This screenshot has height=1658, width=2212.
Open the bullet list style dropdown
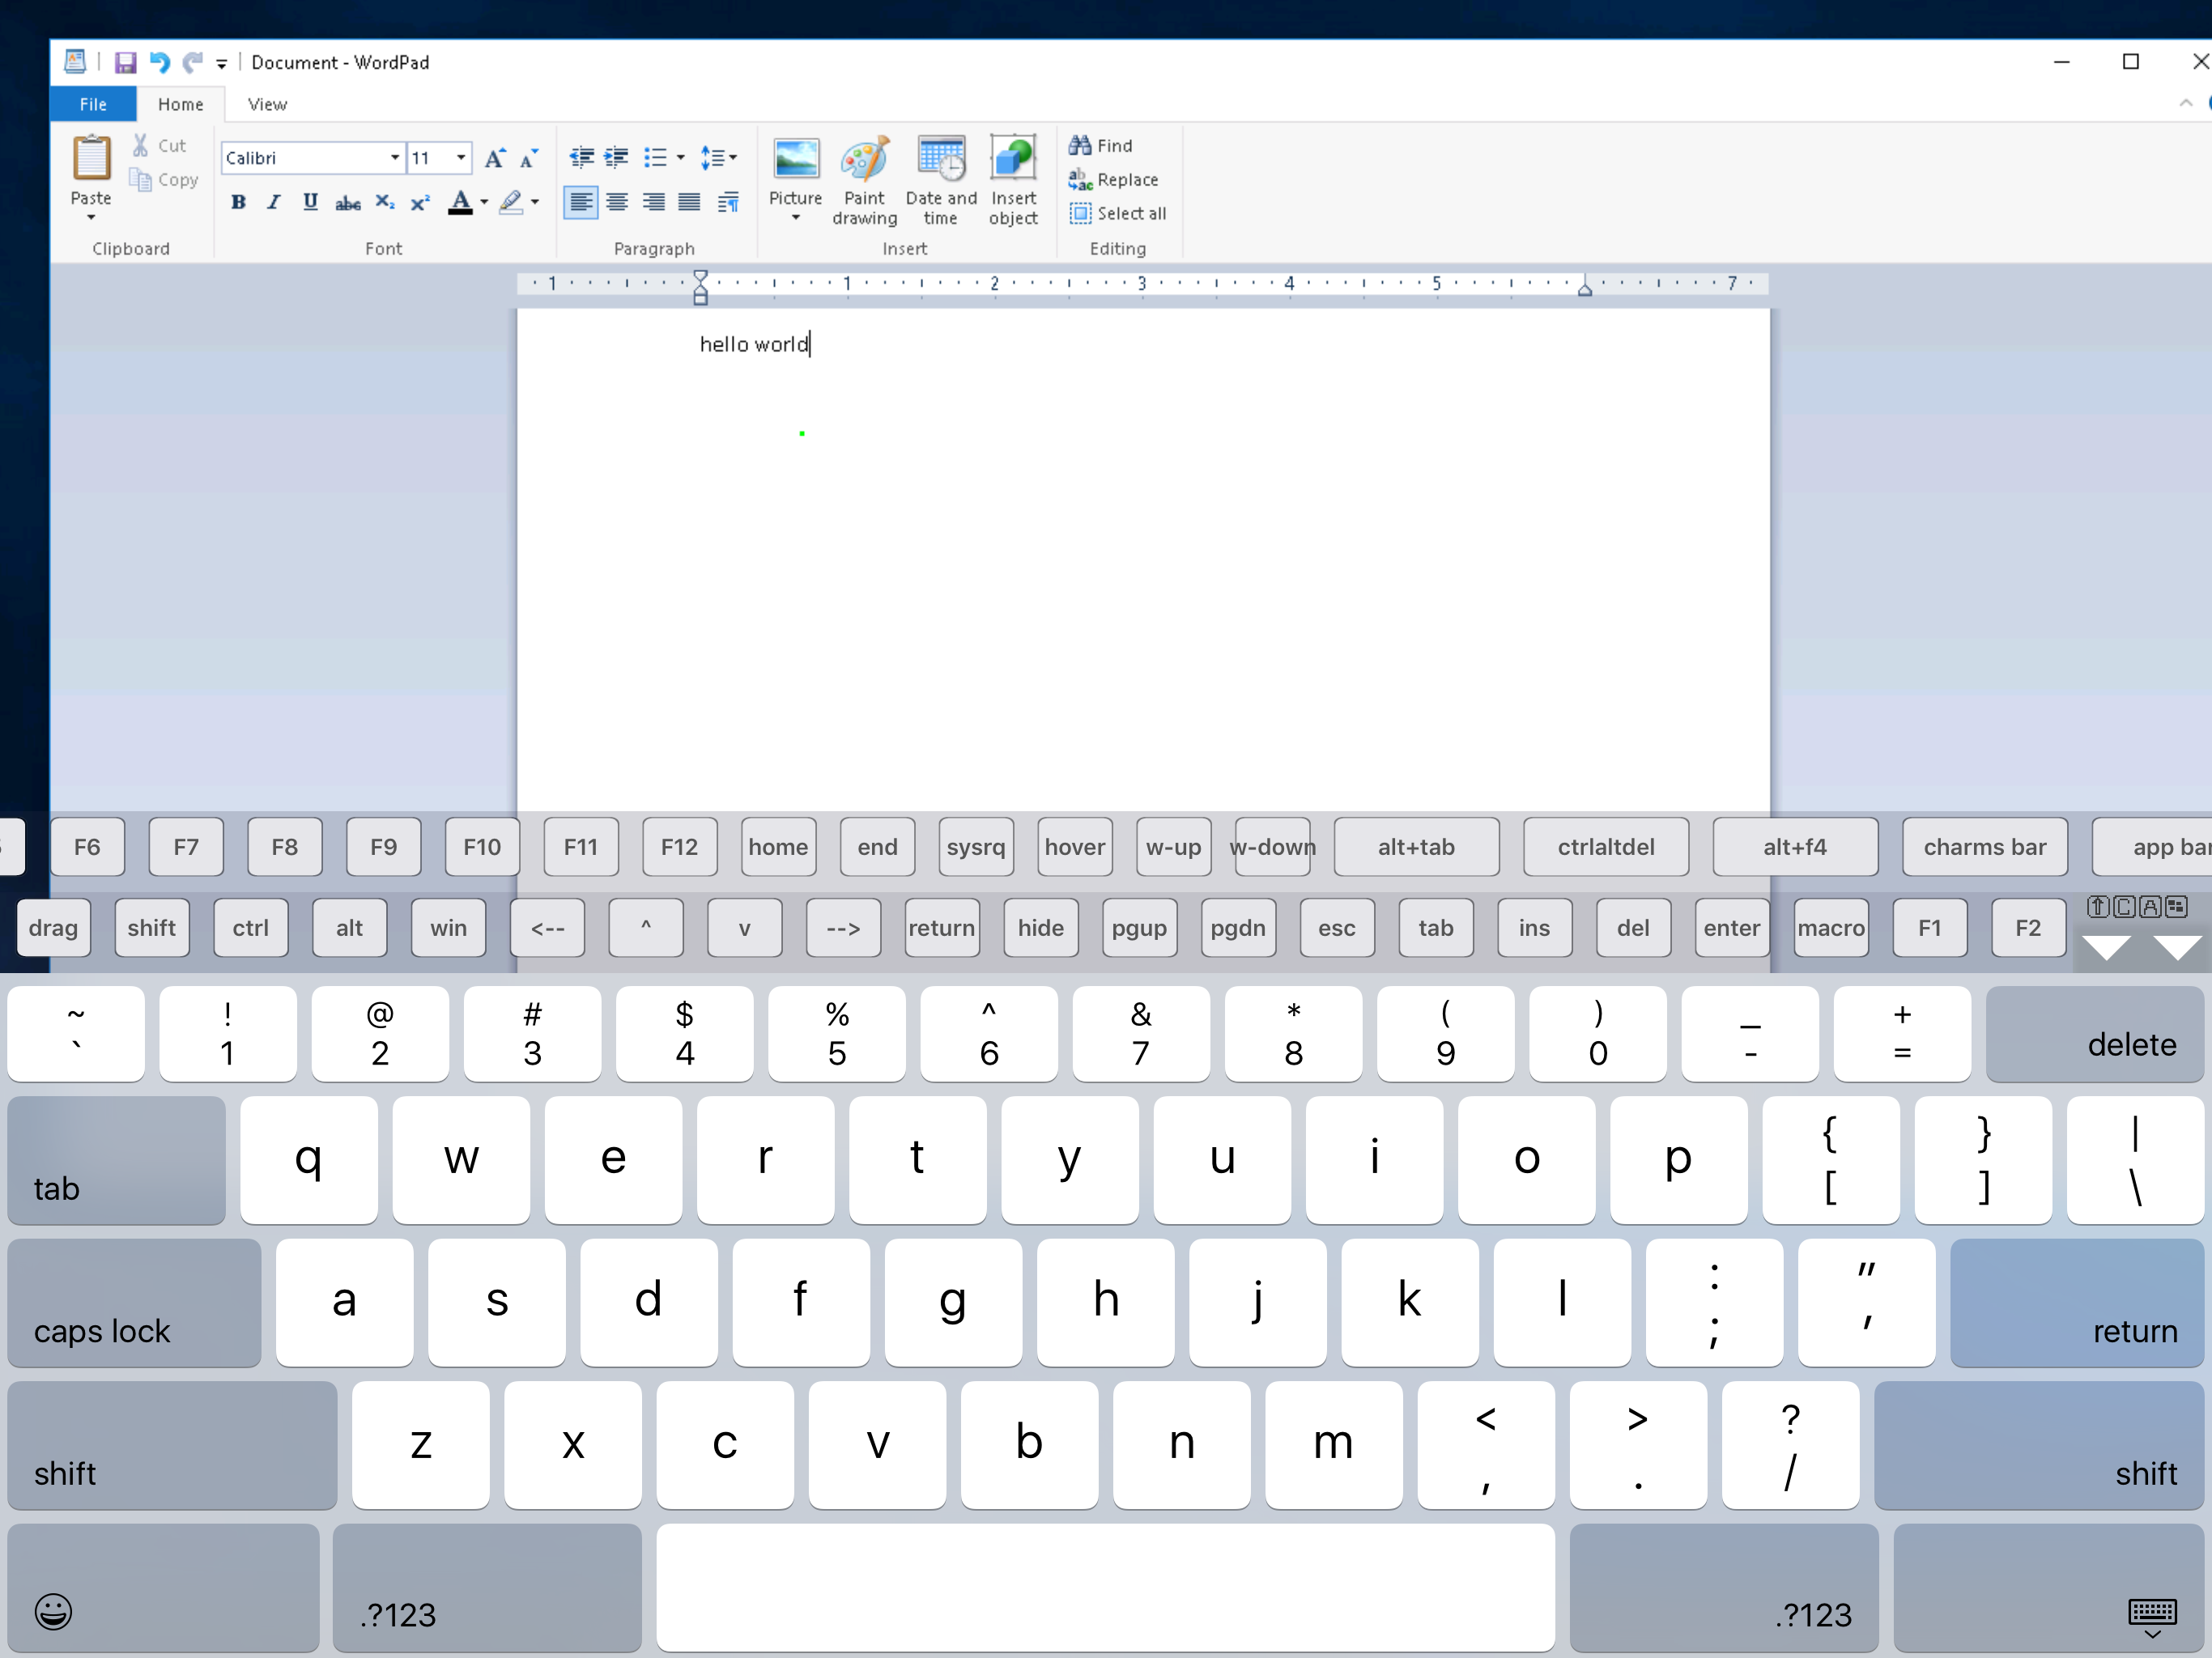[681, 158]
